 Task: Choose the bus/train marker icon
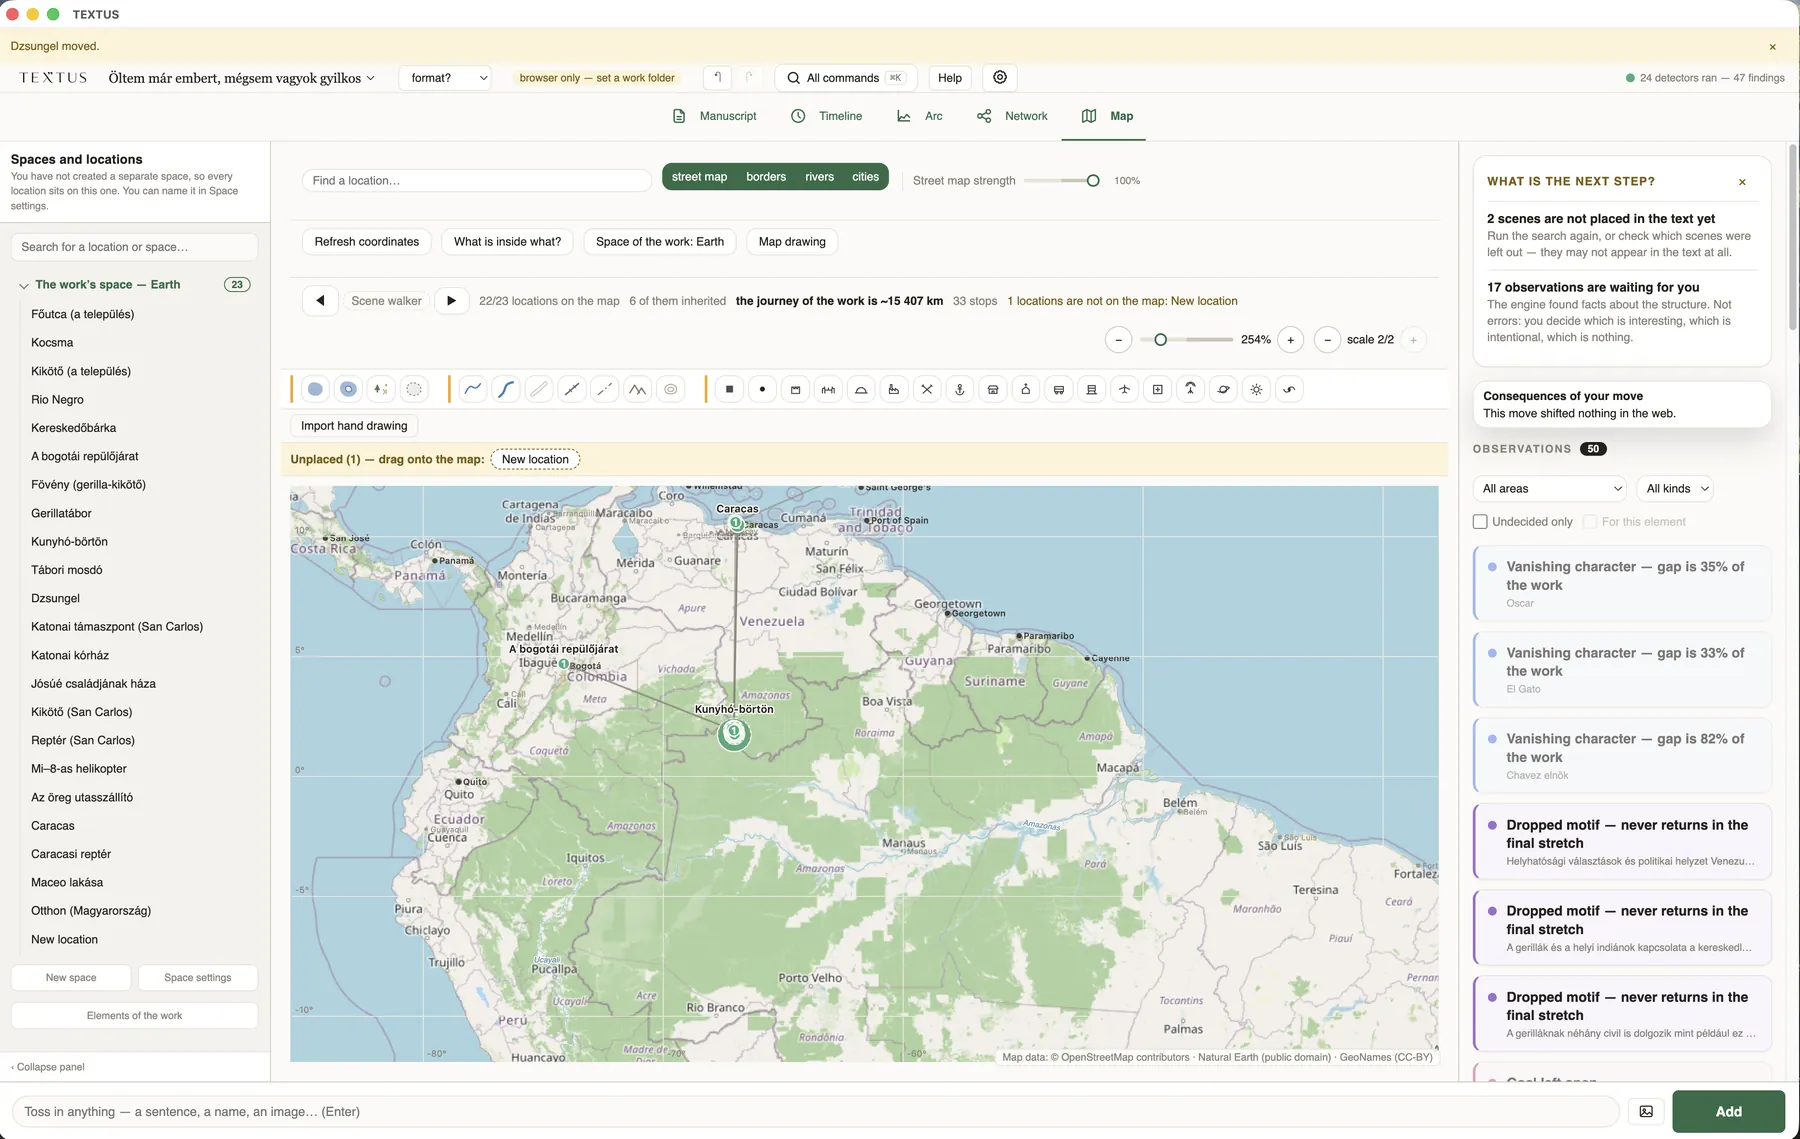pyautogui.click(x=1059, y=390)
